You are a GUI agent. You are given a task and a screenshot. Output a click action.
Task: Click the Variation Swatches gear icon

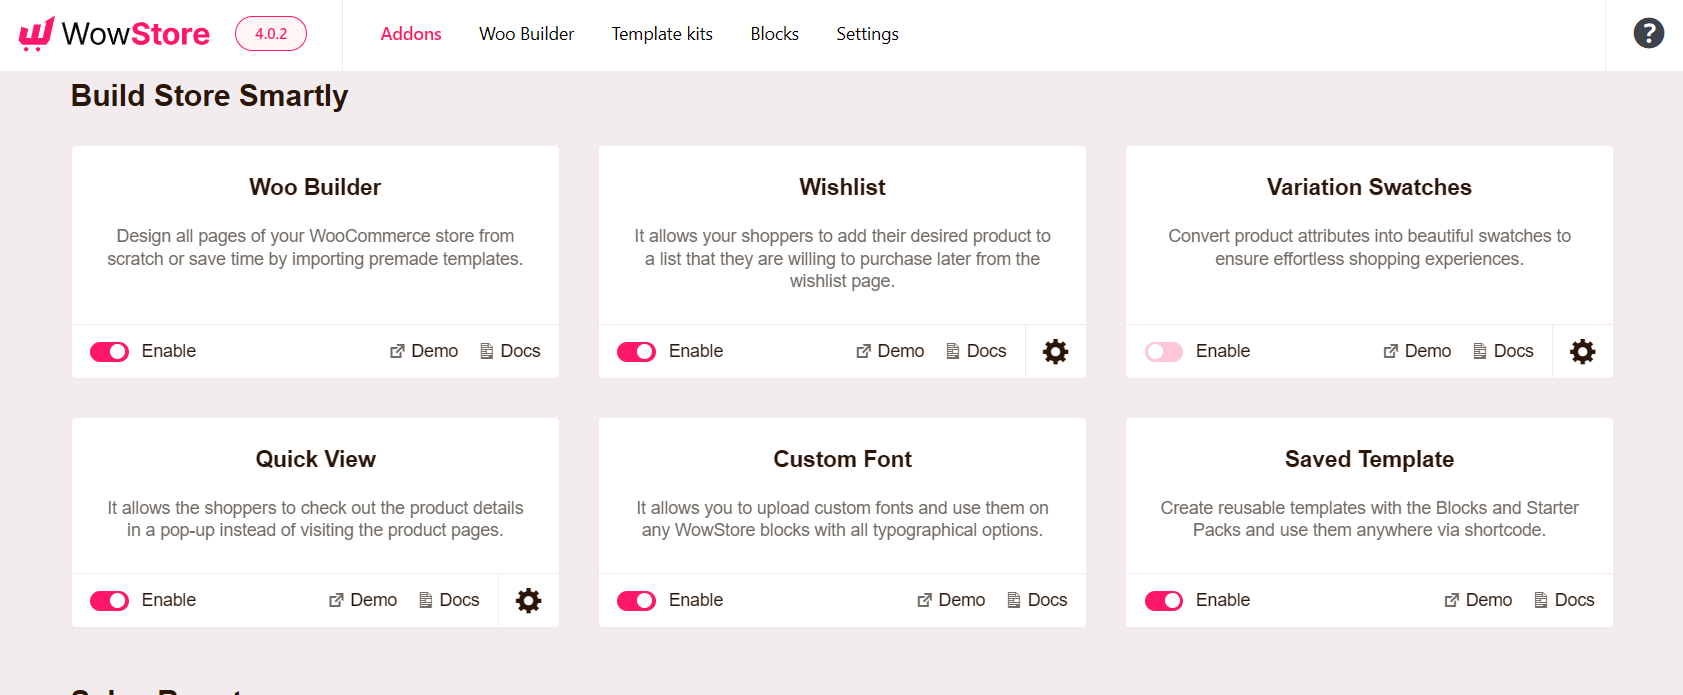1582,351
